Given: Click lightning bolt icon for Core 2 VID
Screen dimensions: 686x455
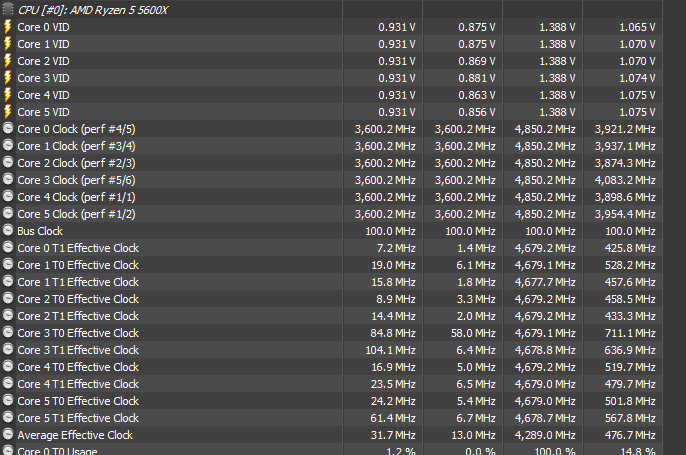Looking at the screenshot, I should point(8,61).
